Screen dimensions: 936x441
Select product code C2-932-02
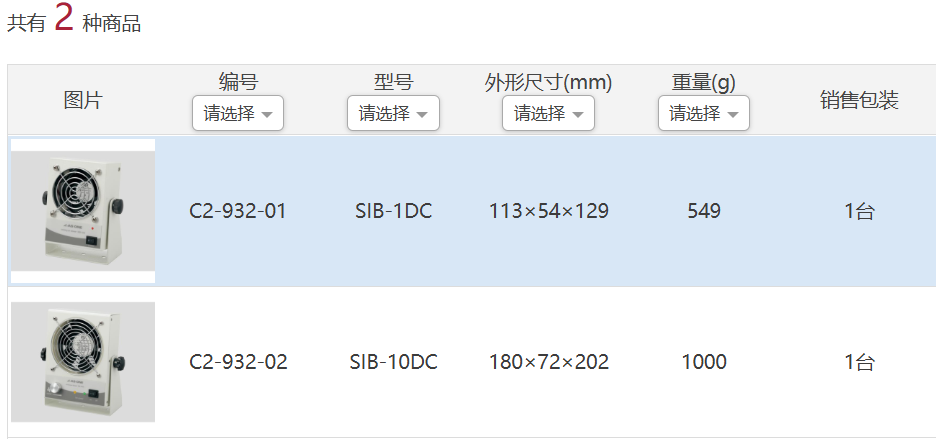tap(238, 362)
